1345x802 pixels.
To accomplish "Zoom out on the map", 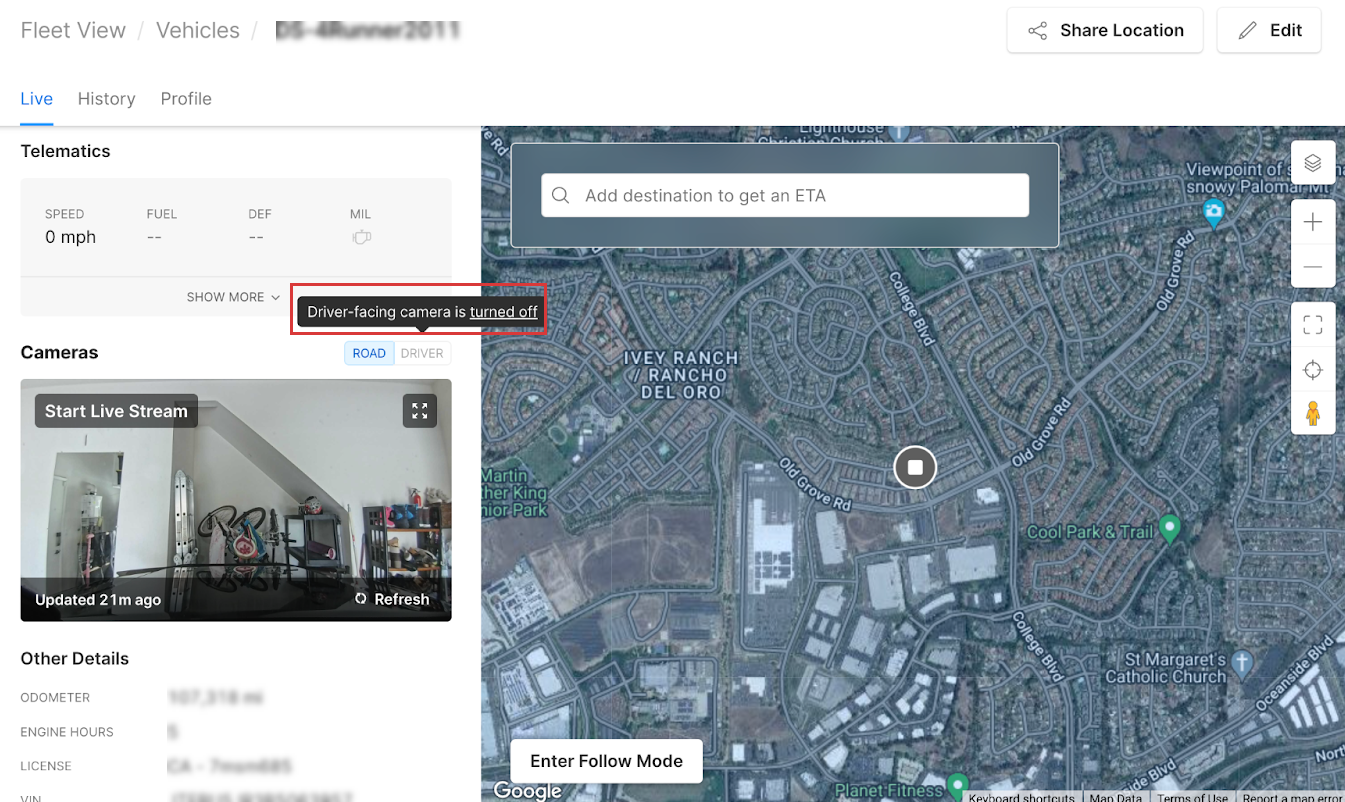I will pyautogui.click(x=1313, y=267).
